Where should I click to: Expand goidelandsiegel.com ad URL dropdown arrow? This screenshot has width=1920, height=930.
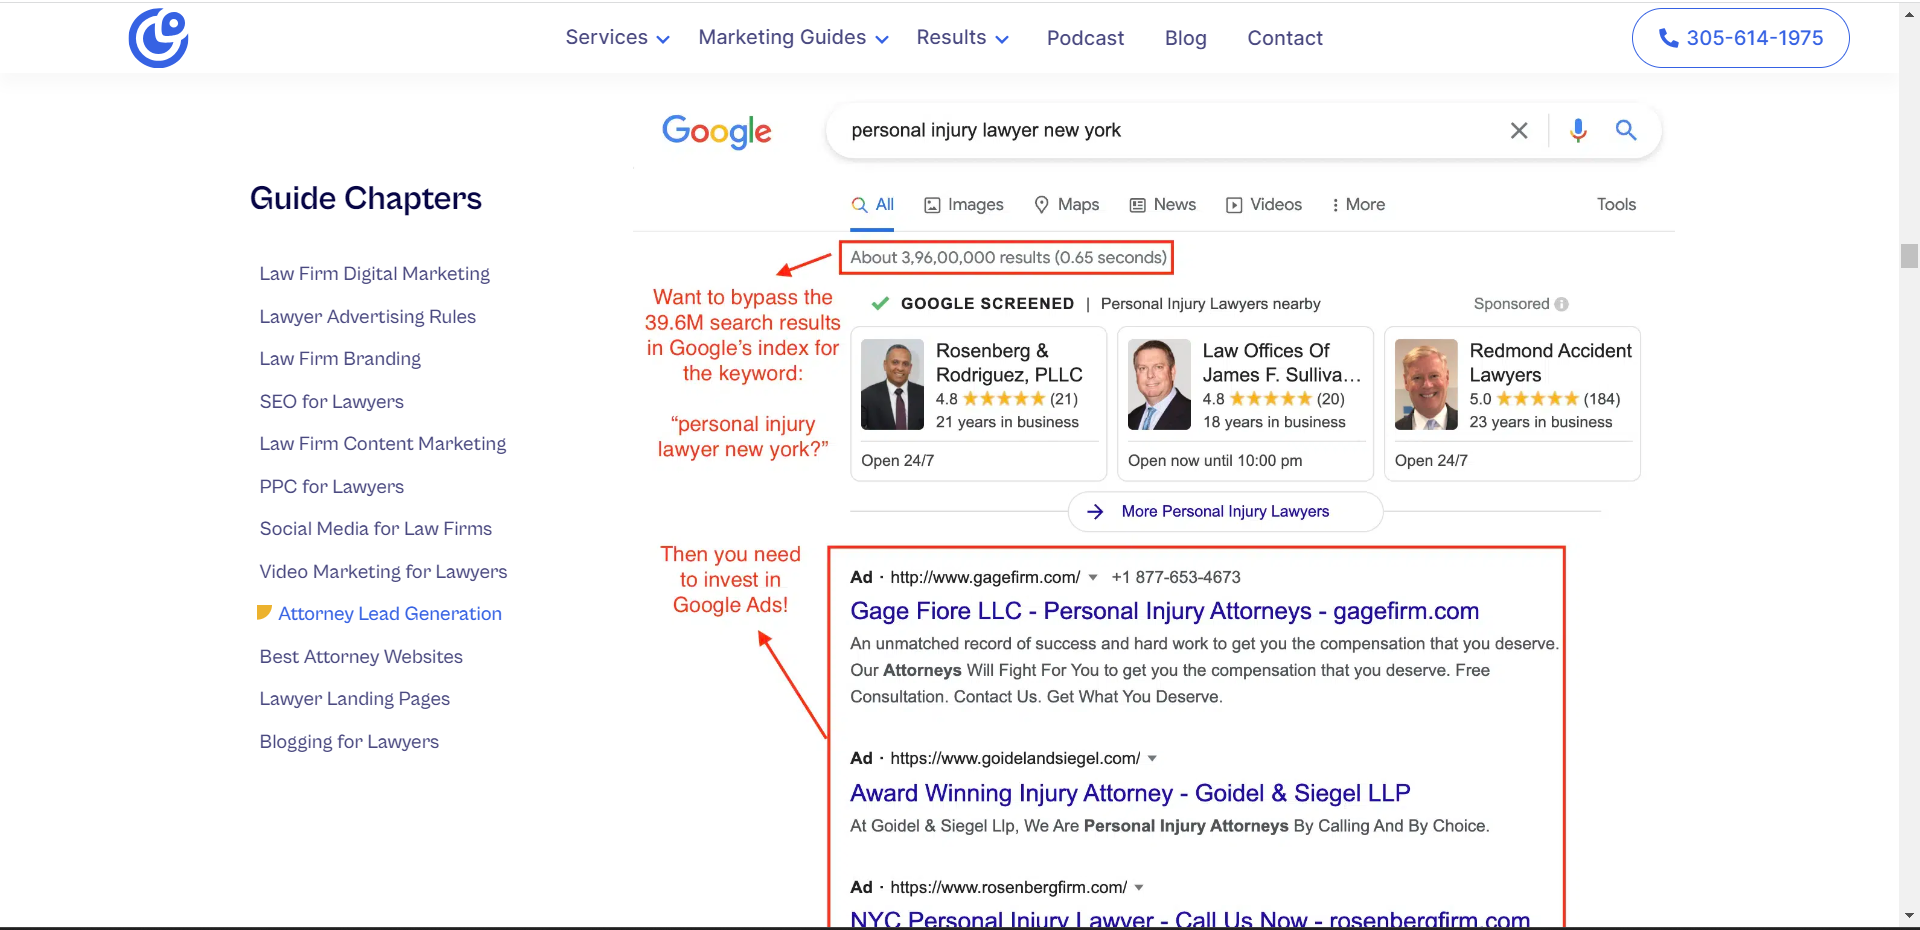point(1152,759)
